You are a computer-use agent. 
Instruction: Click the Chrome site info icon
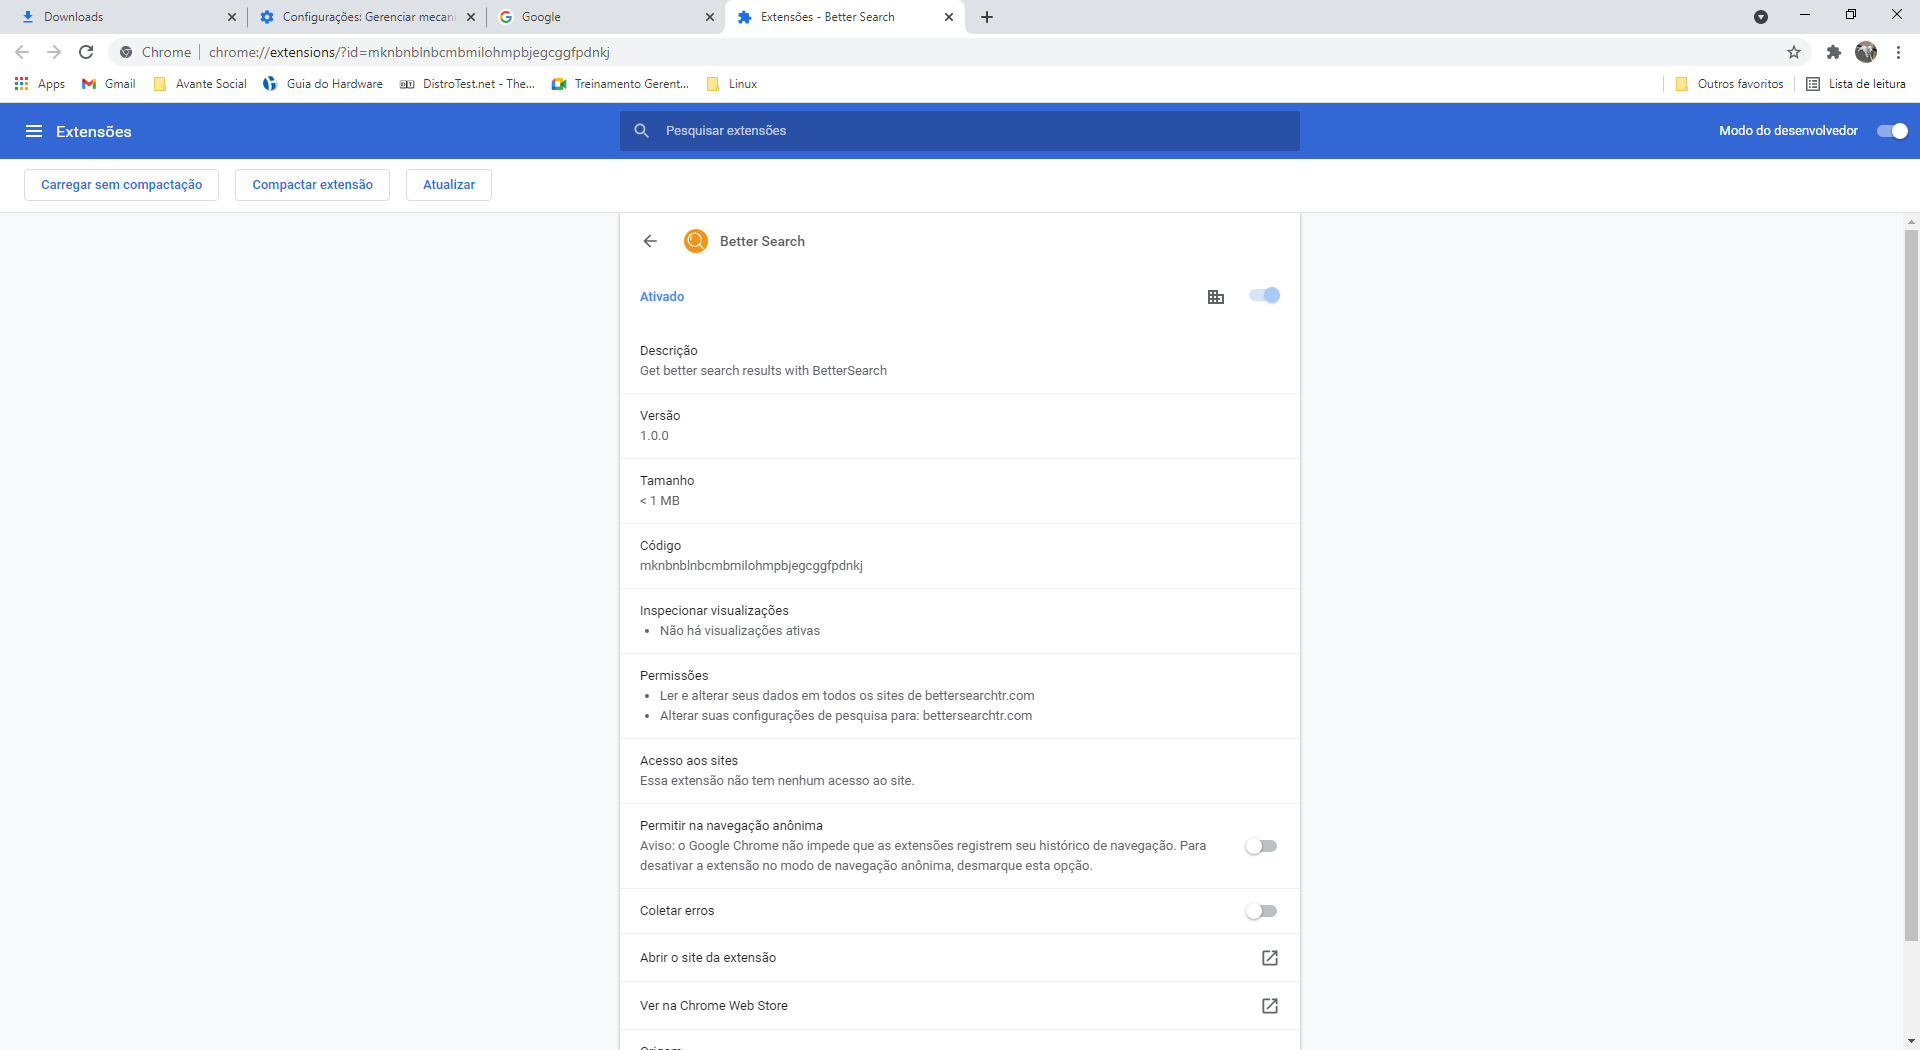pos(126,52)
